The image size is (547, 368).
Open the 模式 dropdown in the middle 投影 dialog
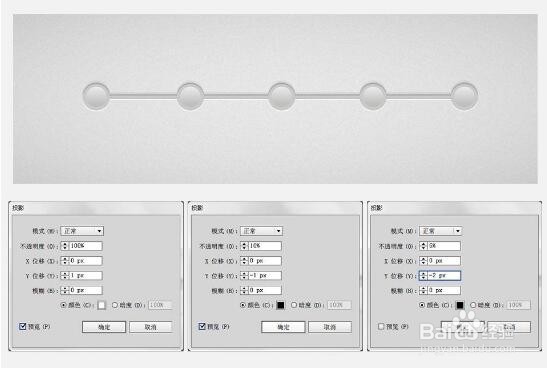point(261,231)
